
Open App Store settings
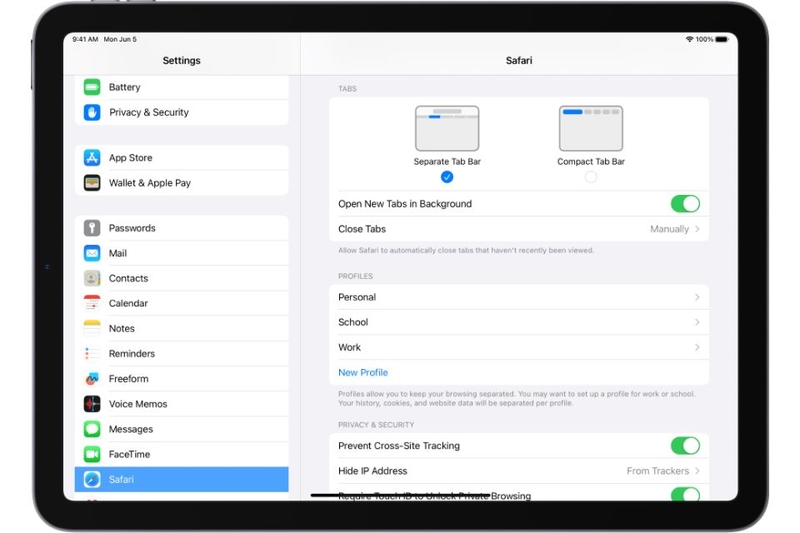pos(182,158)
